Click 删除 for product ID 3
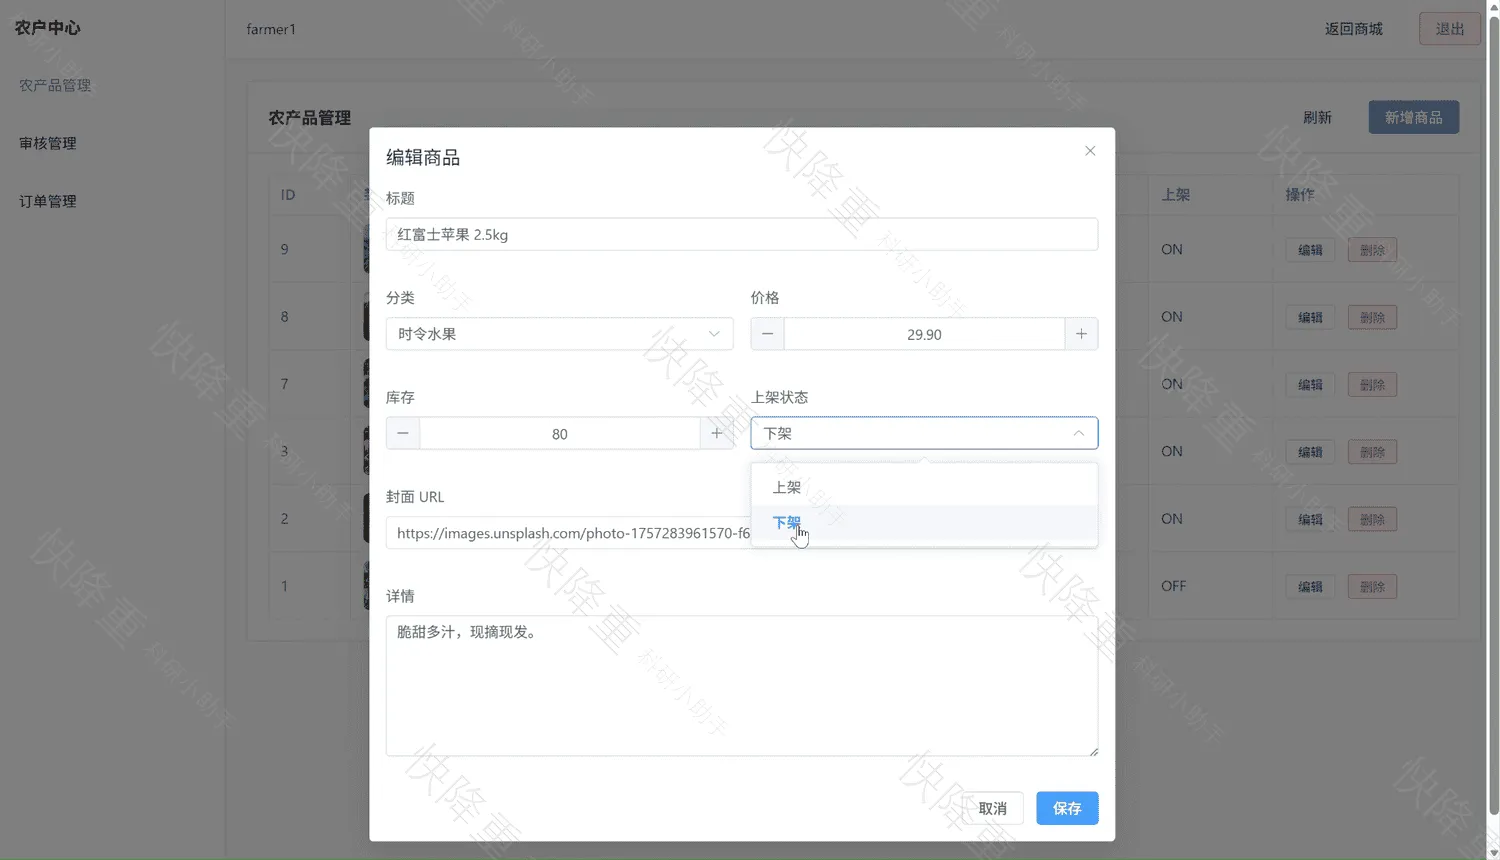The image size is (1500, 860). [x=1372, y=452]
